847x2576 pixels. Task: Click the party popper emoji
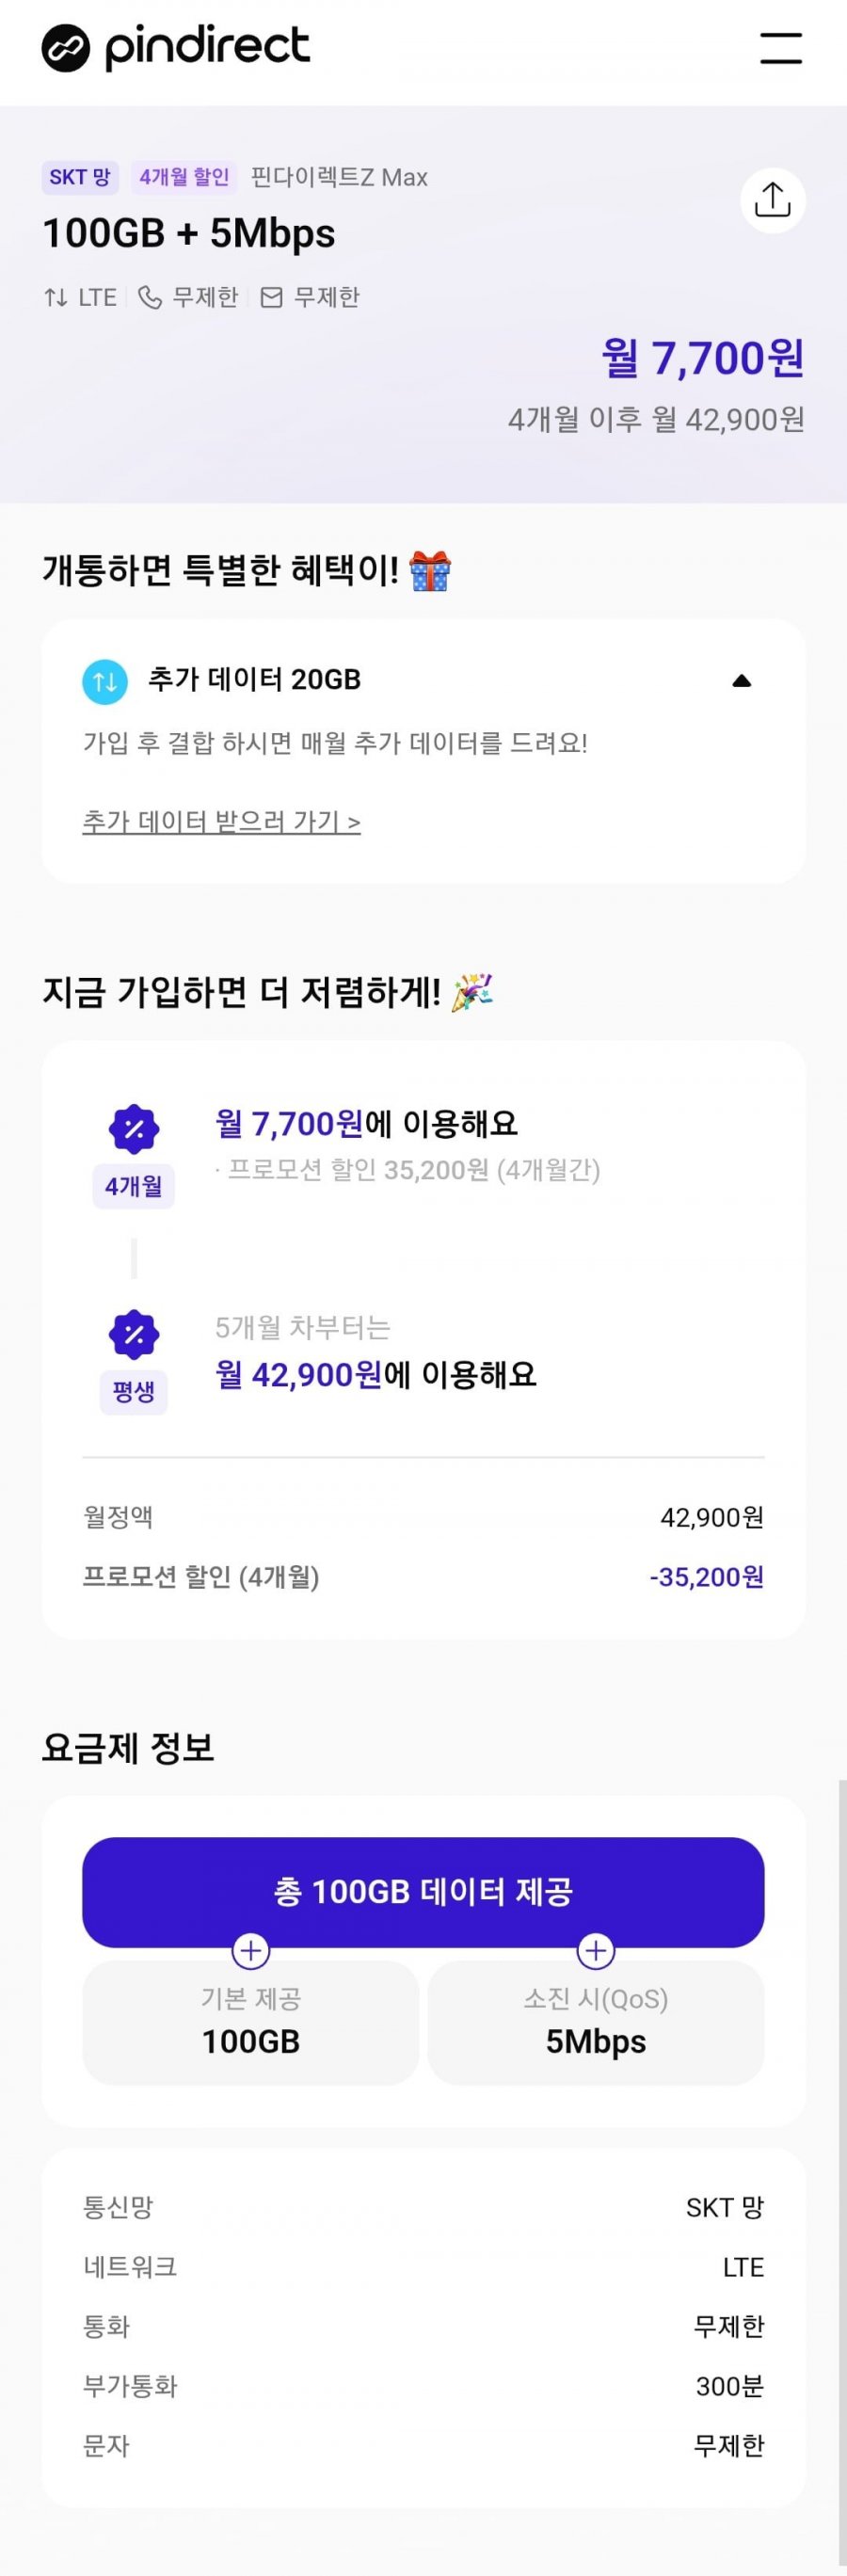pos(472,992)
